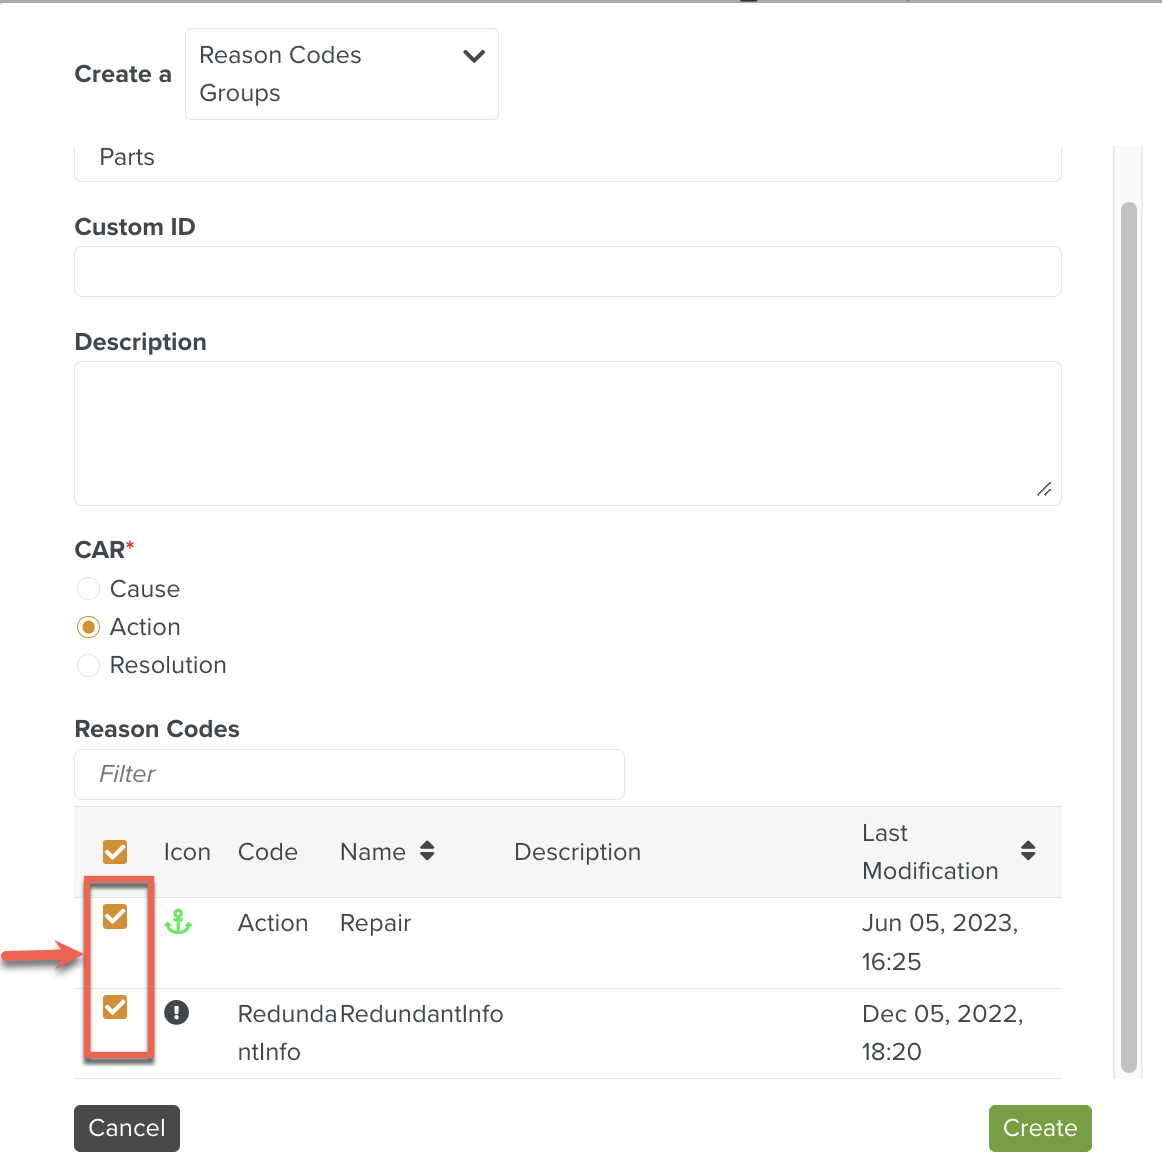This screenshot has width=1162, height=1168.
Task: Sort by Last Modification arrows
Action: pos(1028,851)
